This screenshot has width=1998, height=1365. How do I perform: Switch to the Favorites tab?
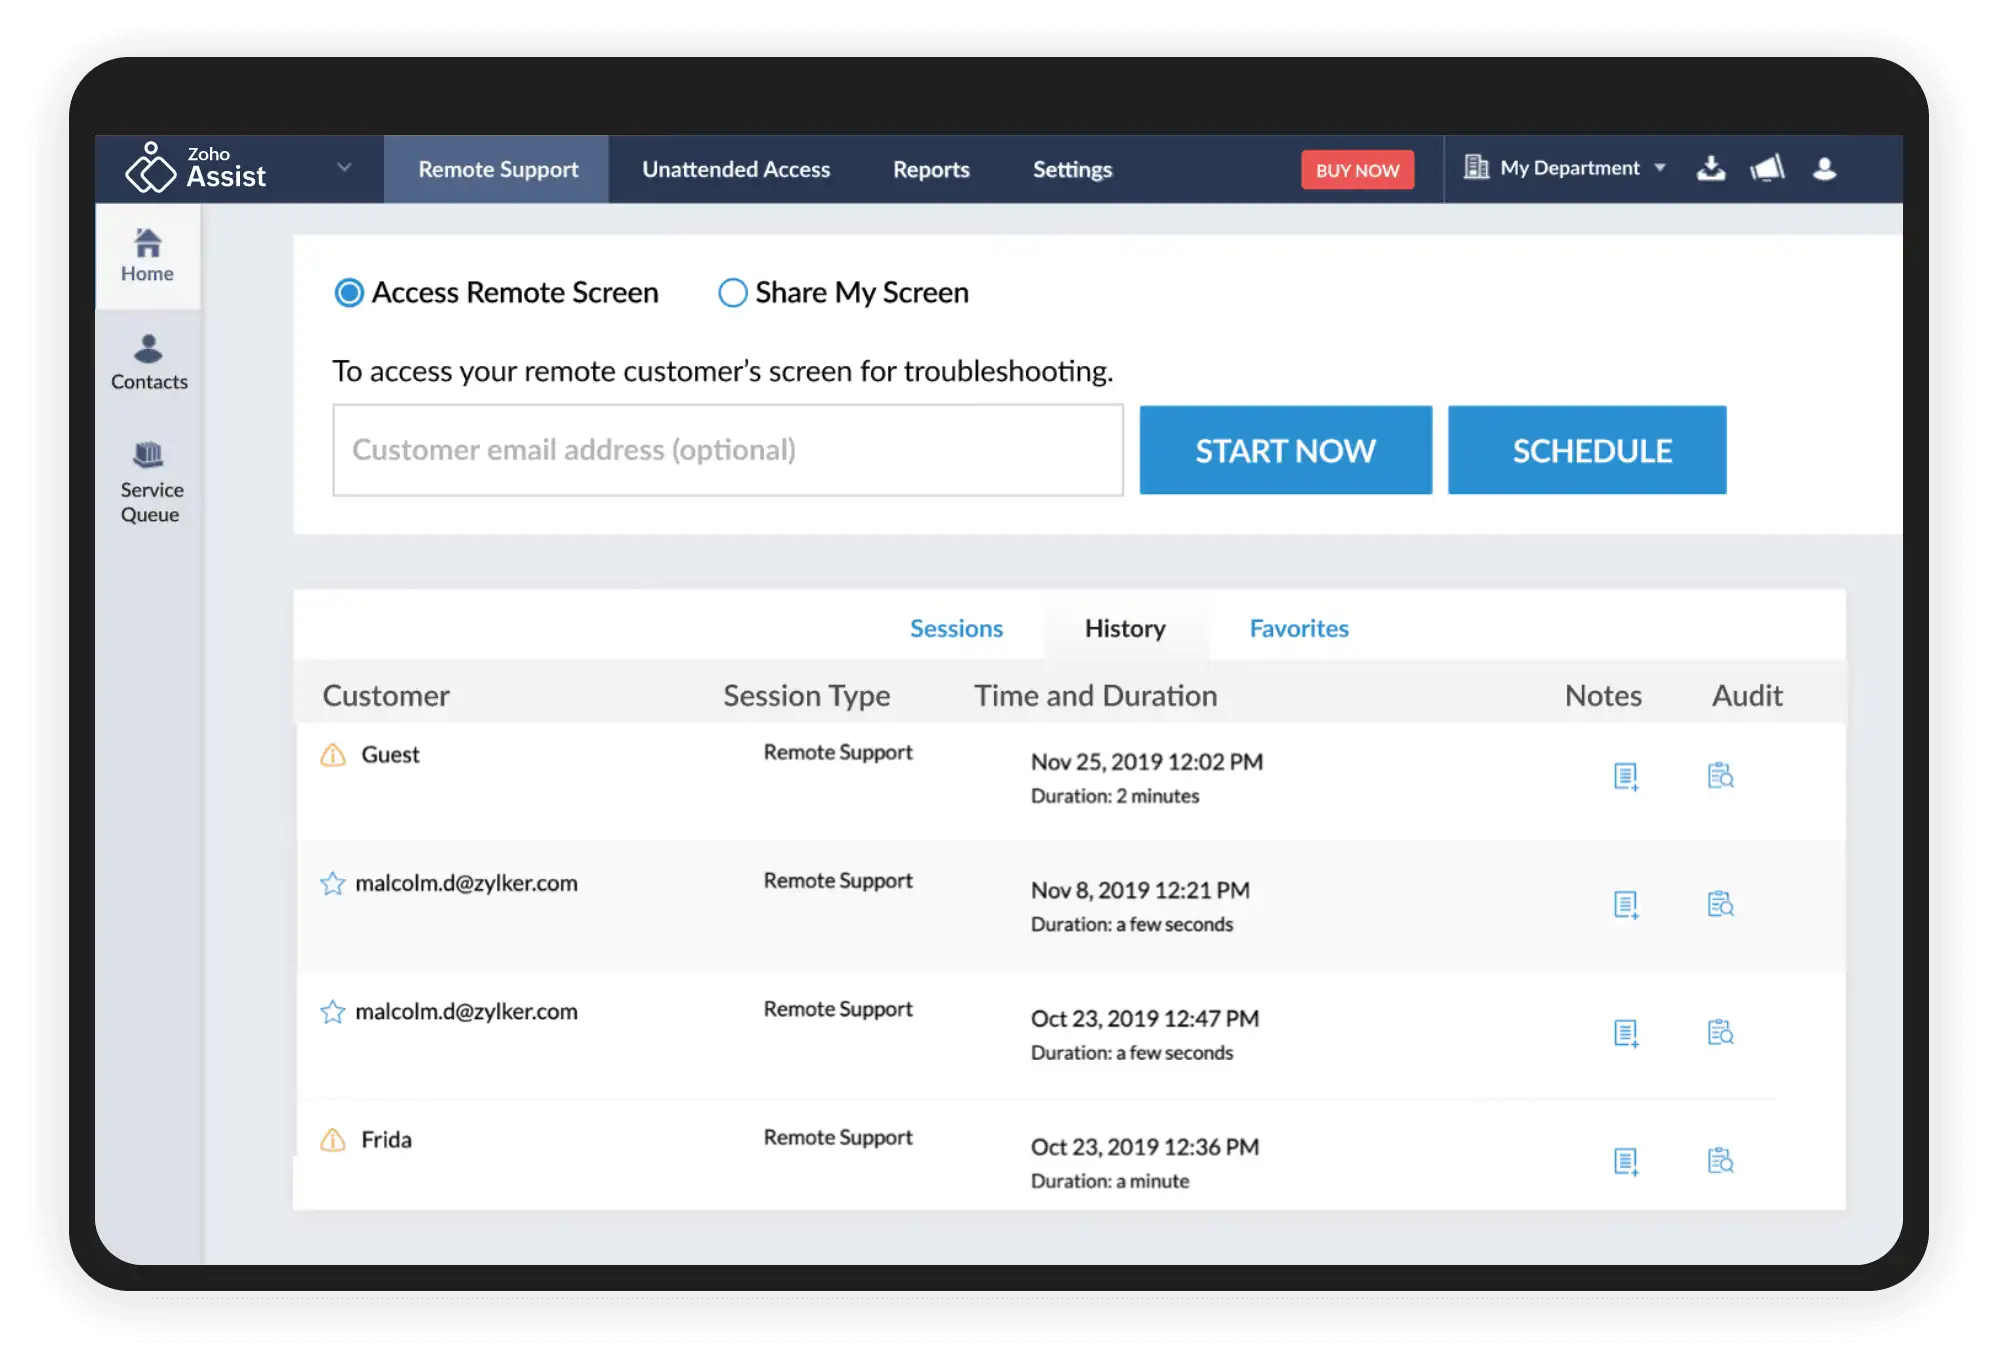pos(1299,628)
